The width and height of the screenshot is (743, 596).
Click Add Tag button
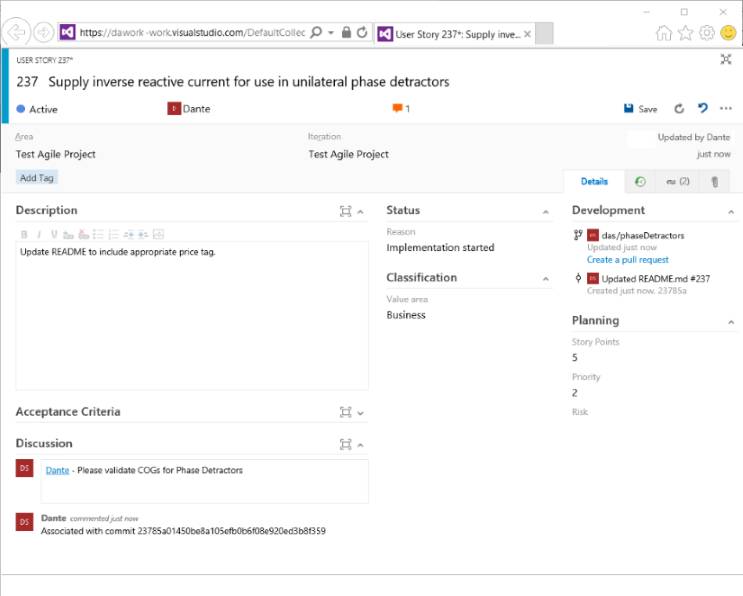click(36, 178)
